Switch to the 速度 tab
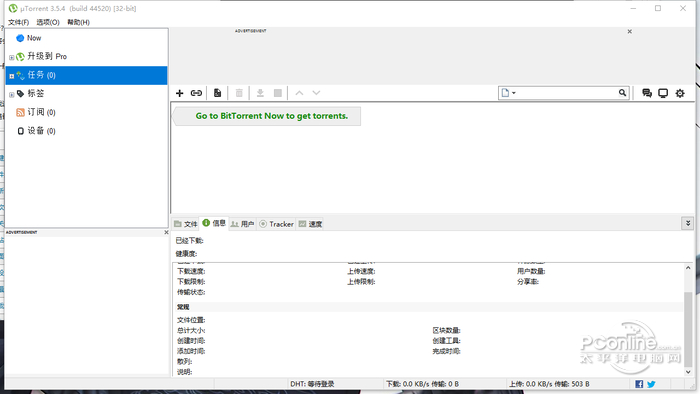700x394 pixels. pyautogui.click(x=310, y=224)
